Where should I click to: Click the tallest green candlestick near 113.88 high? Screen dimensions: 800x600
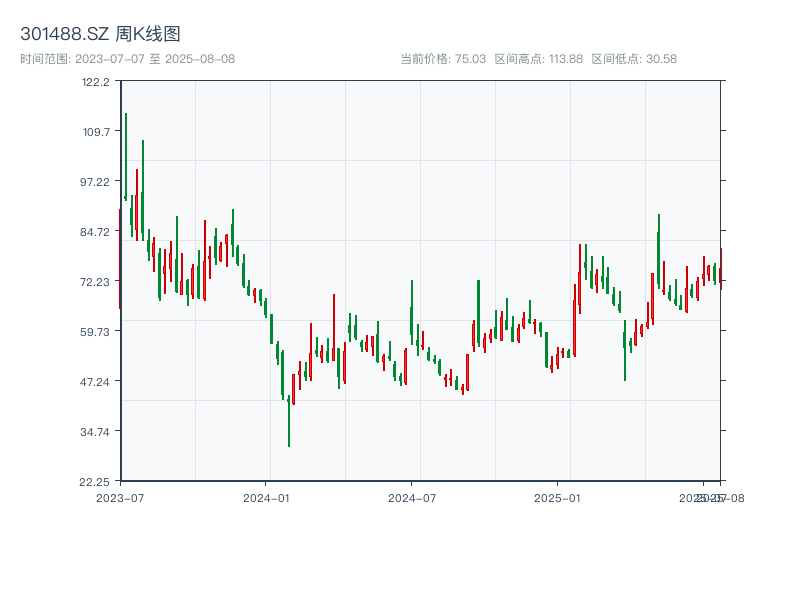126,157
